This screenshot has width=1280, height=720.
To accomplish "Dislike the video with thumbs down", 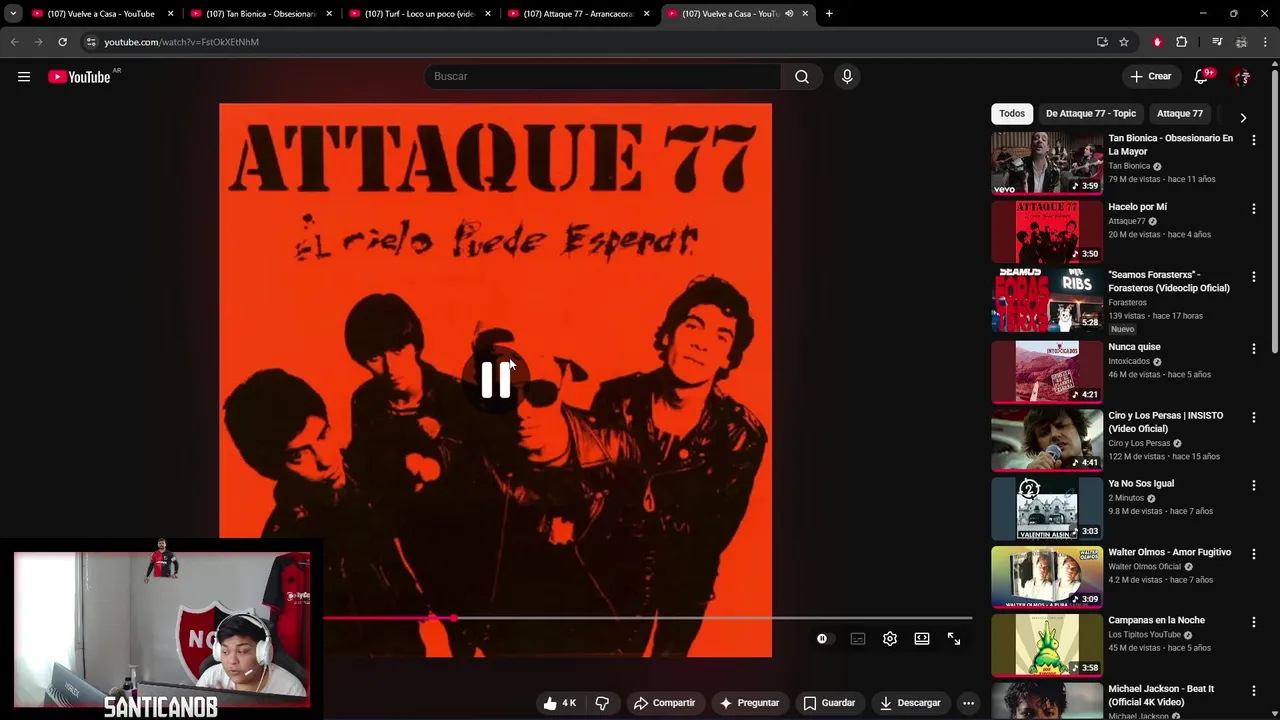I will pos(602,703).
